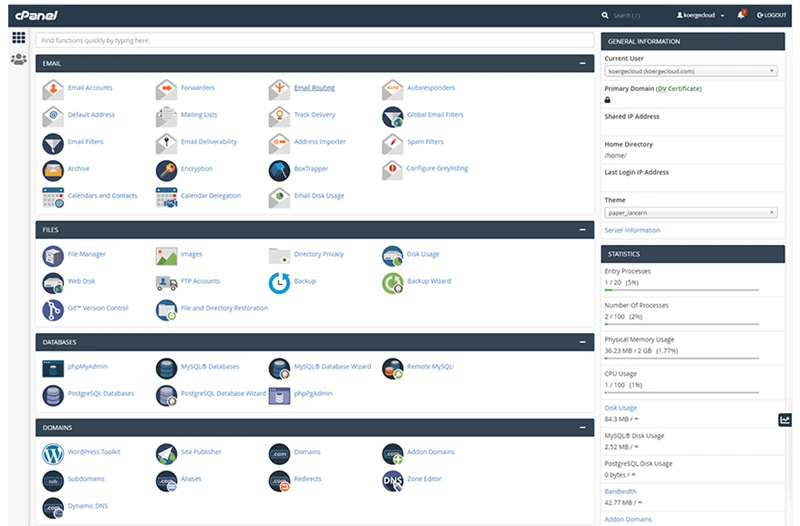Open the Server Information link
This screenshot has height=526, width=800.
pyautogui.click(x=632, y=230)
